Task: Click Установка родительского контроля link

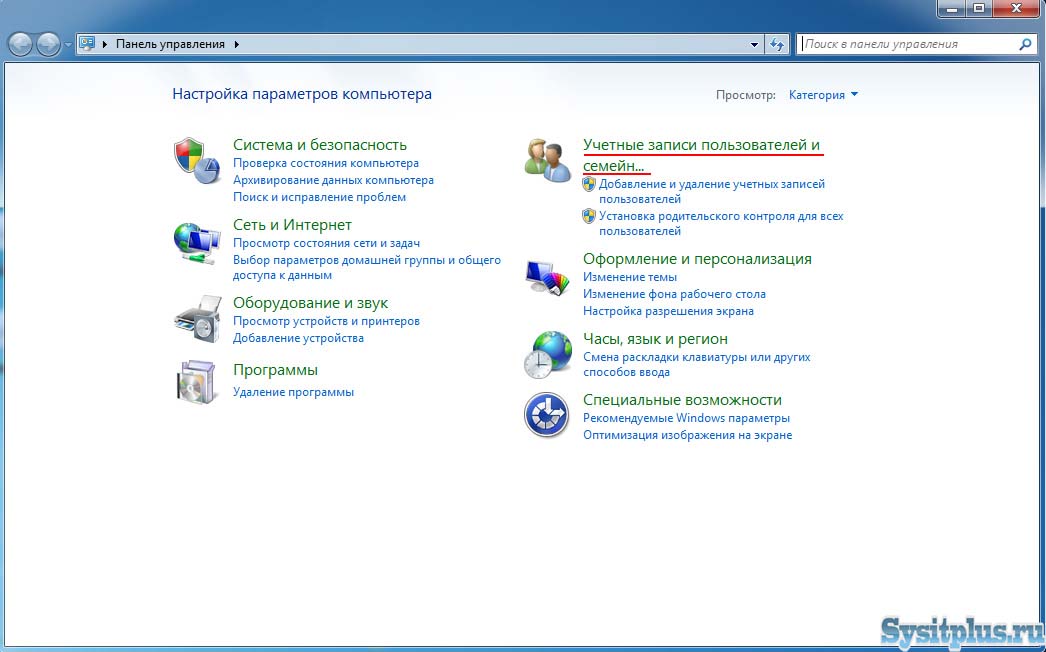Action: pyautogui.click(x=721, y=224)
